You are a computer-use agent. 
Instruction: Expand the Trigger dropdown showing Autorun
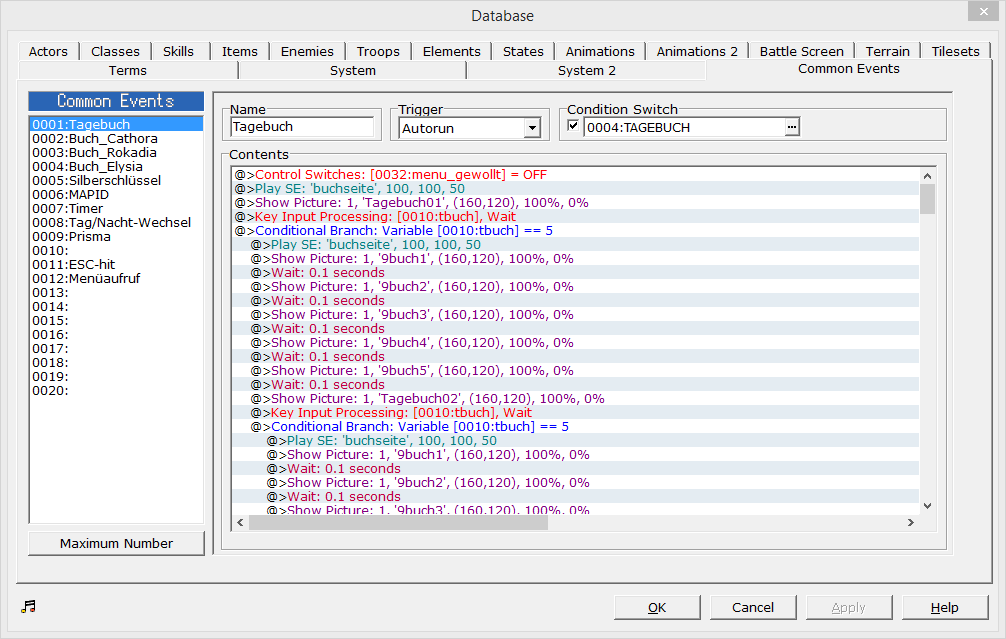531,128
